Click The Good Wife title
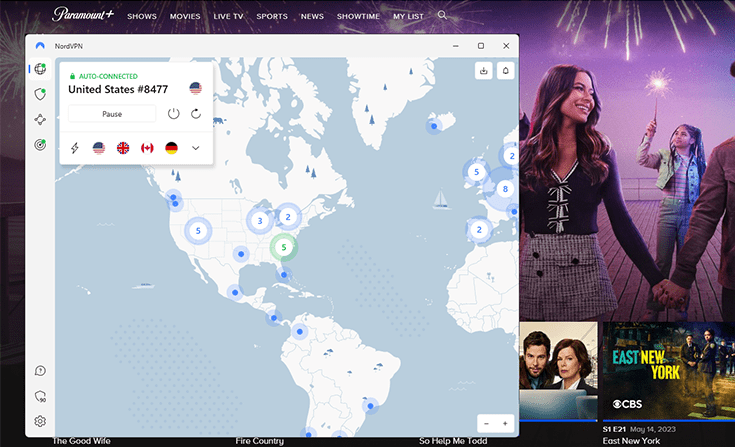This screenshot has width=735, height=447. tap(82, 441)
